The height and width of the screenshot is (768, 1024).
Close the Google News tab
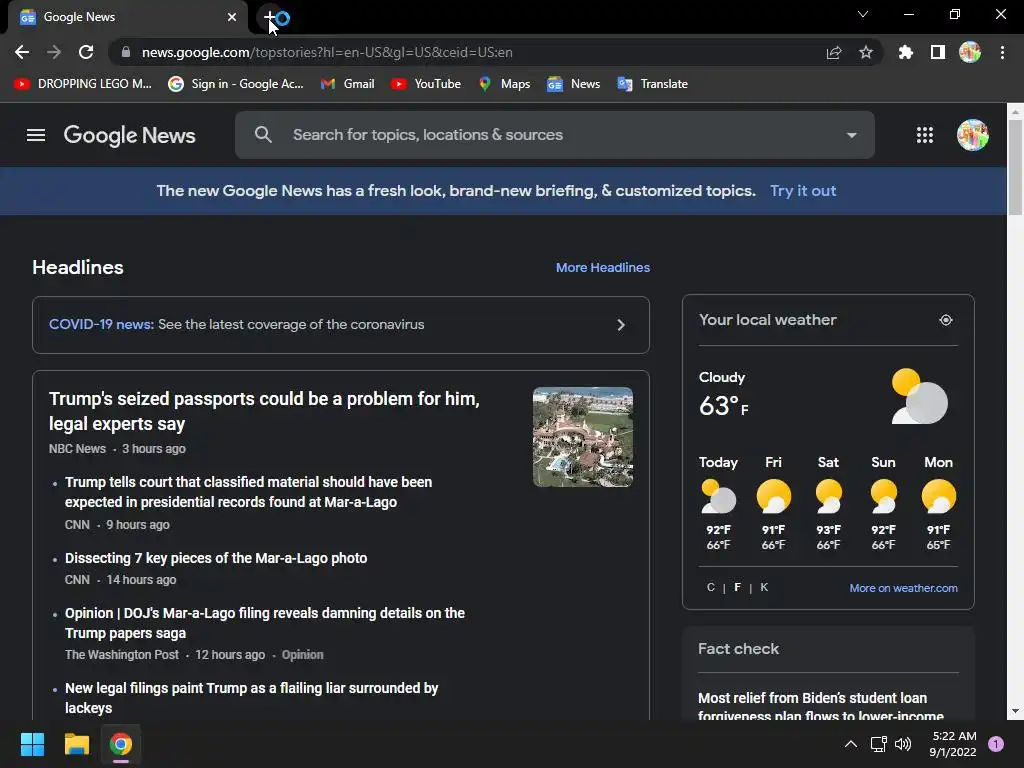232,17
